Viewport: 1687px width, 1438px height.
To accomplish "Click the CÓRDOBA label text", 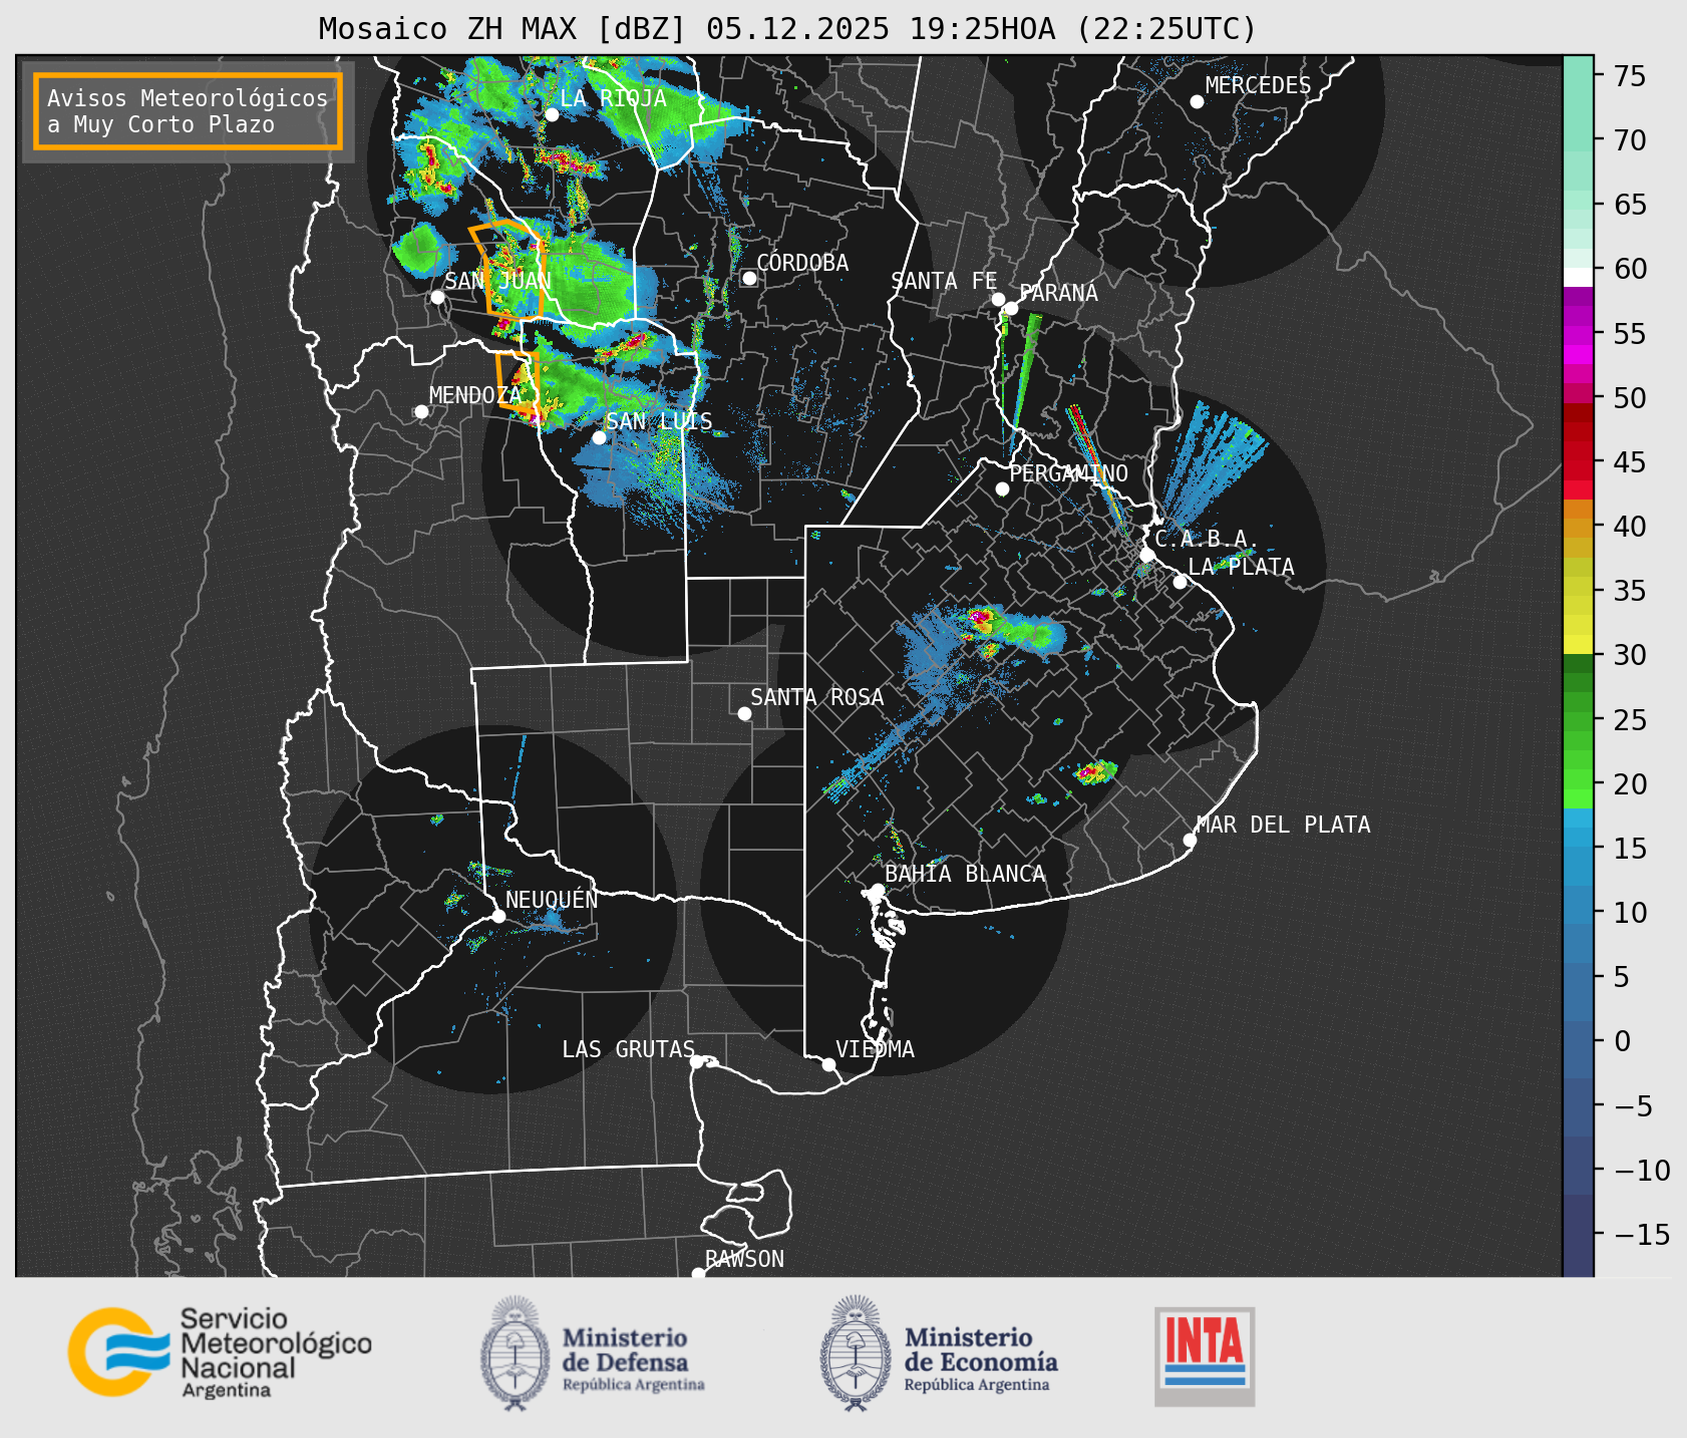I will [802, 263].
